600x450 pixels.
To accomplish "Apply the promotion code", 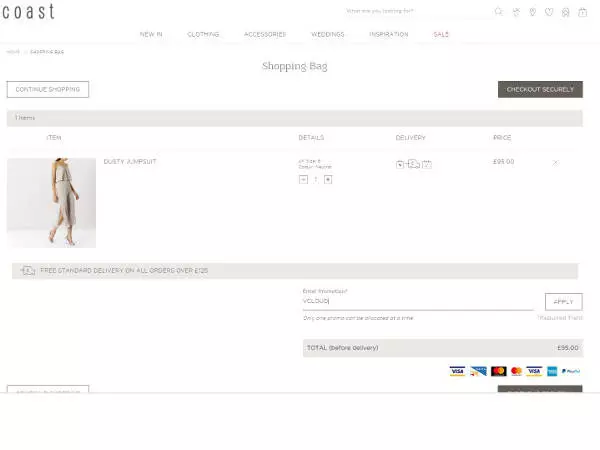I will coord(564,302).
